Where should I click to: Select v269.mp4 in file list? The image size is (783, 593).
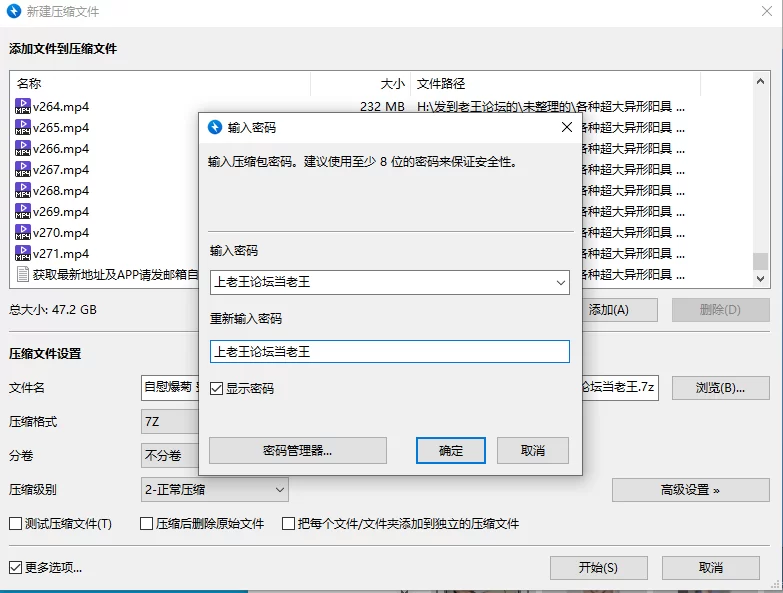[61, 211]
